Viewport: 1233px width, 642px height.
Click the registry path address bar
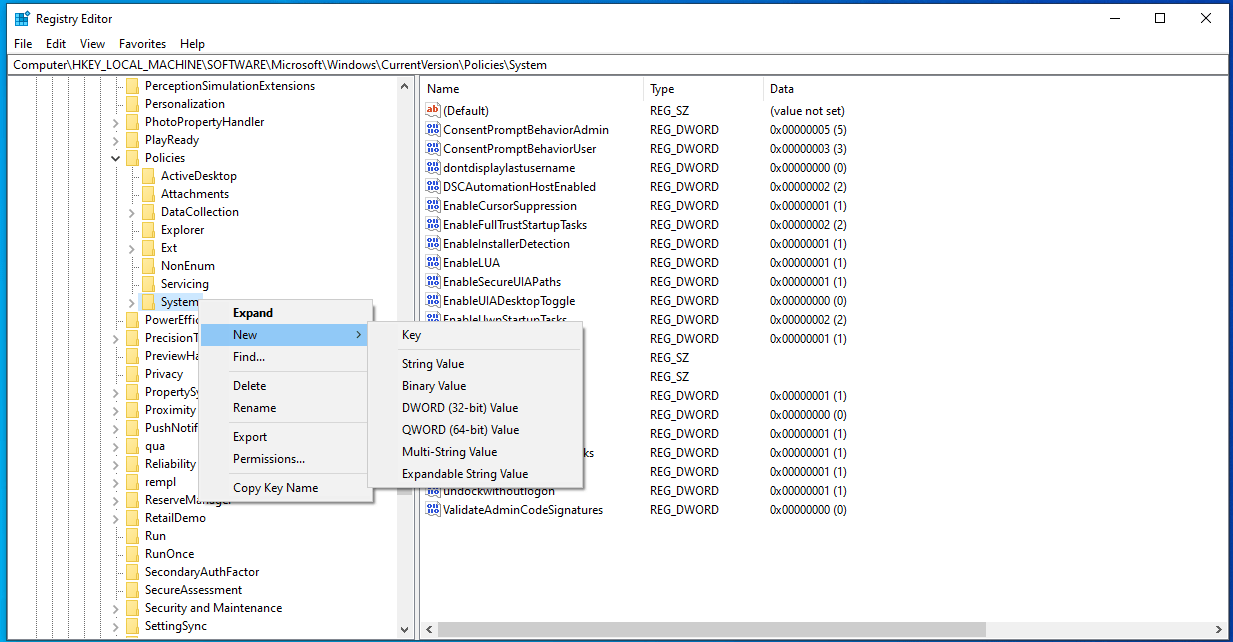pyautogui.click(x=616, y=65)
